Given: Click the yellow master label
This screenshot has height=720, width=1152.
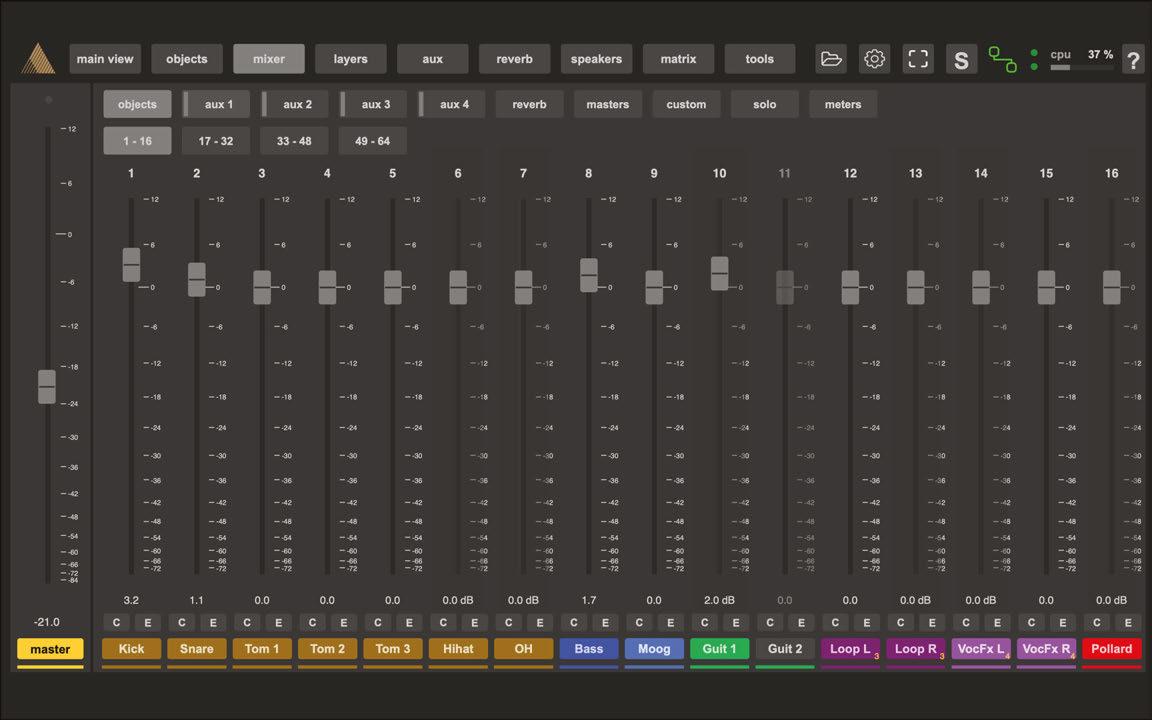Looking at the screenshot, I should click(50, 649).
